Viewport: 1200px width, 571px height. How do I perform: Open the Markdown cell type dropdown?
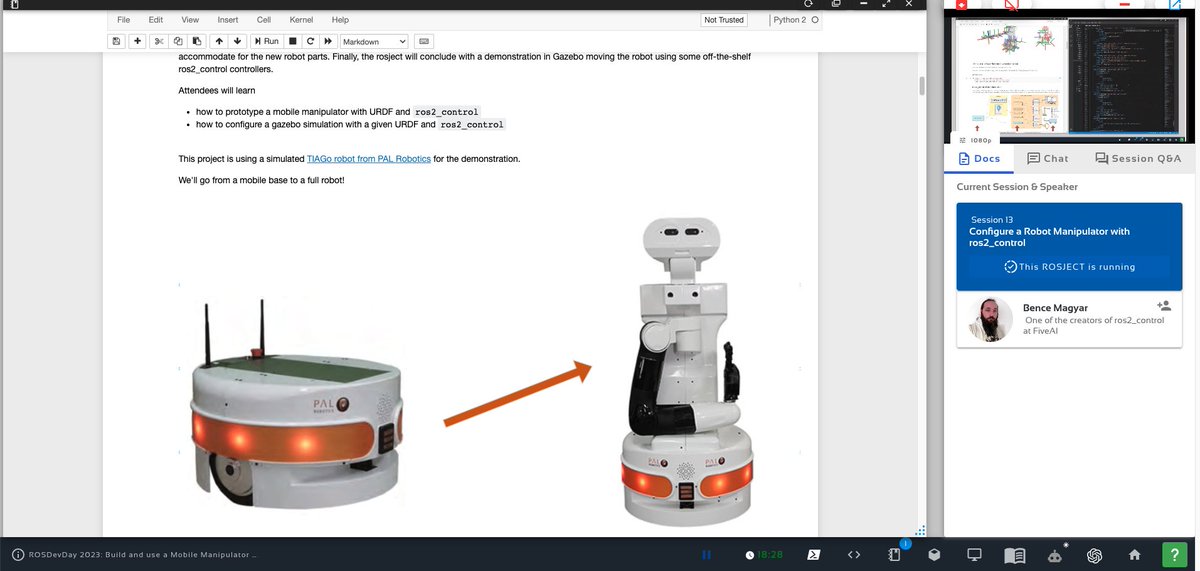(x=374, y=41)
